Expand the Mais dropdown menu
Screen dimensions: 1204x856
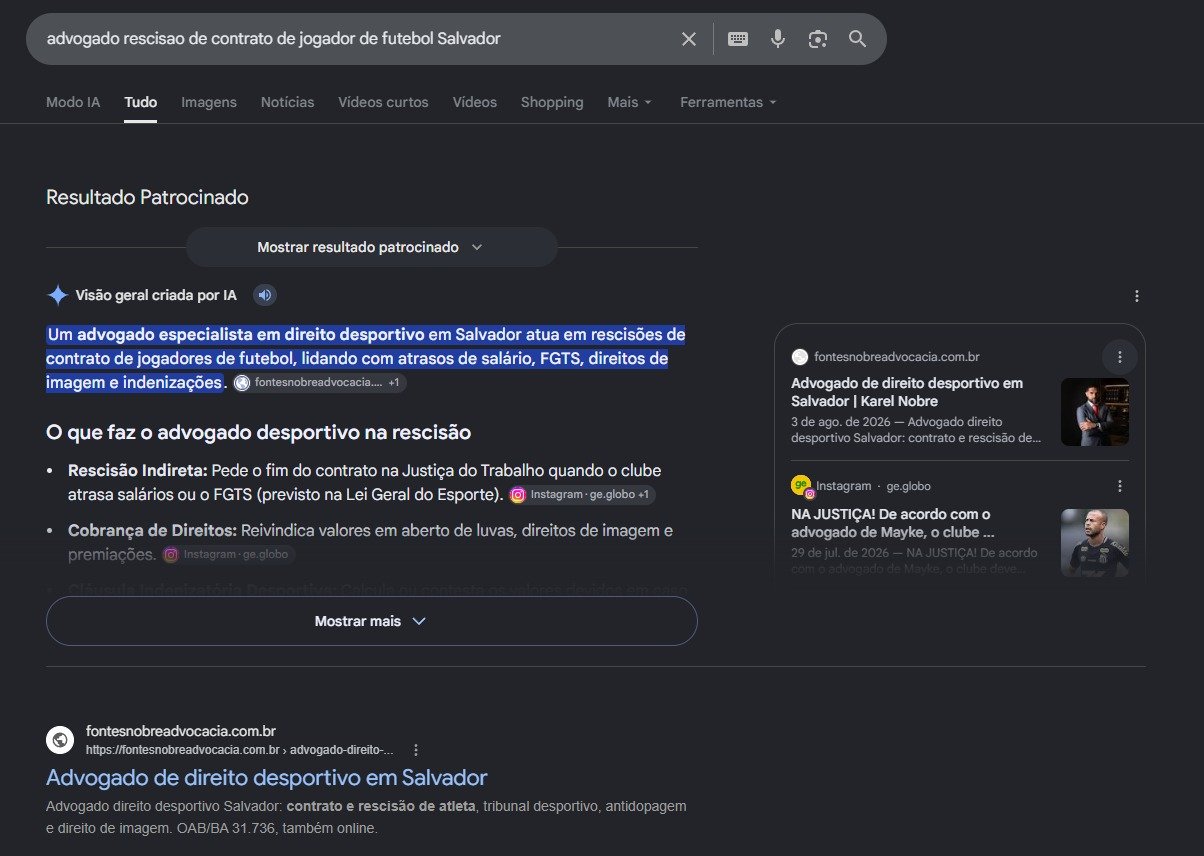coord(630,102)
